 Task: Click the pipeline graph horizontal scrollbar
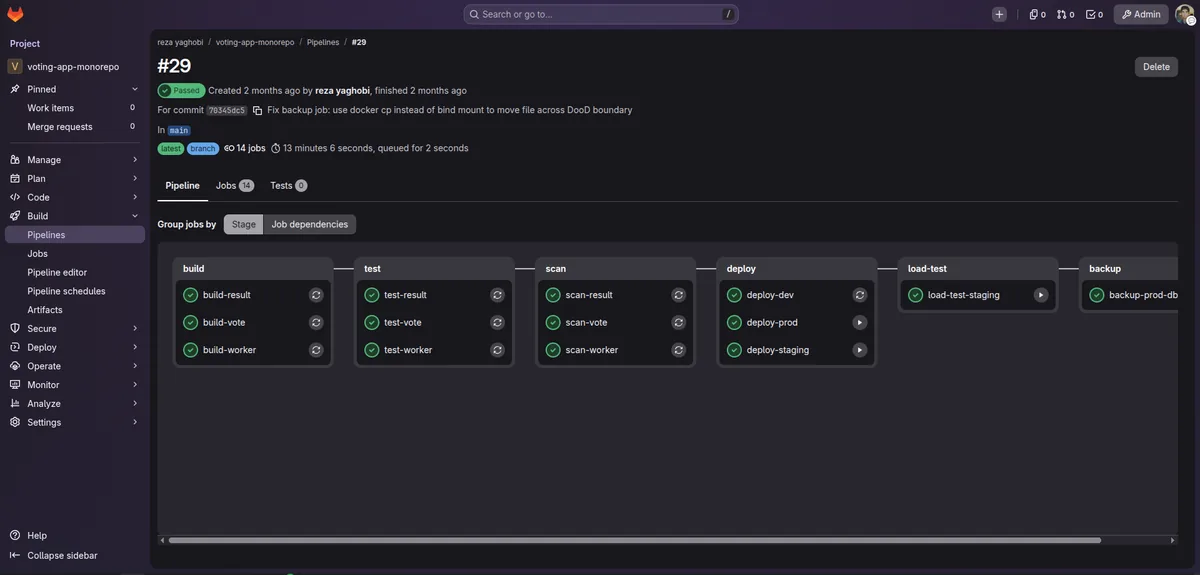[635, 540]
